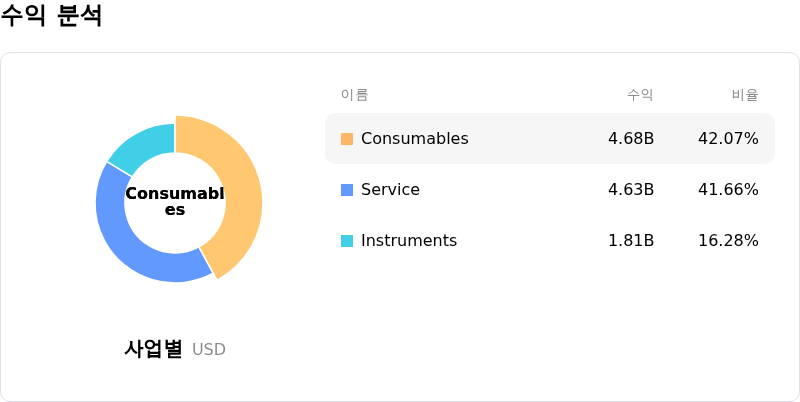800x402 pixels.
Task: Click the orange Consumables legend swatch
Action: tap(347, 139)
